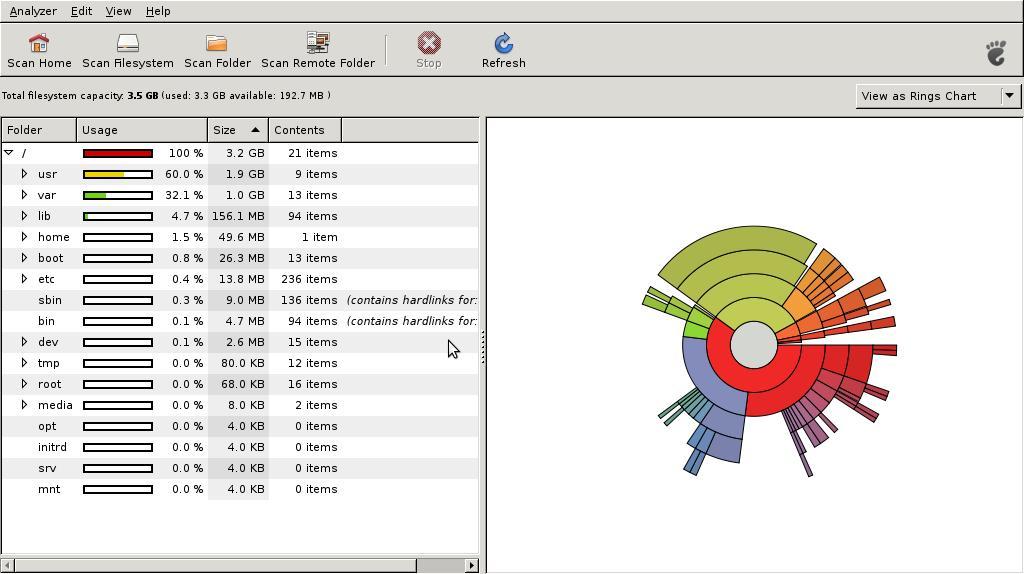Select the bin folder row
The width and height of the screenshot is (1024, 574).
tap(240, 321)
